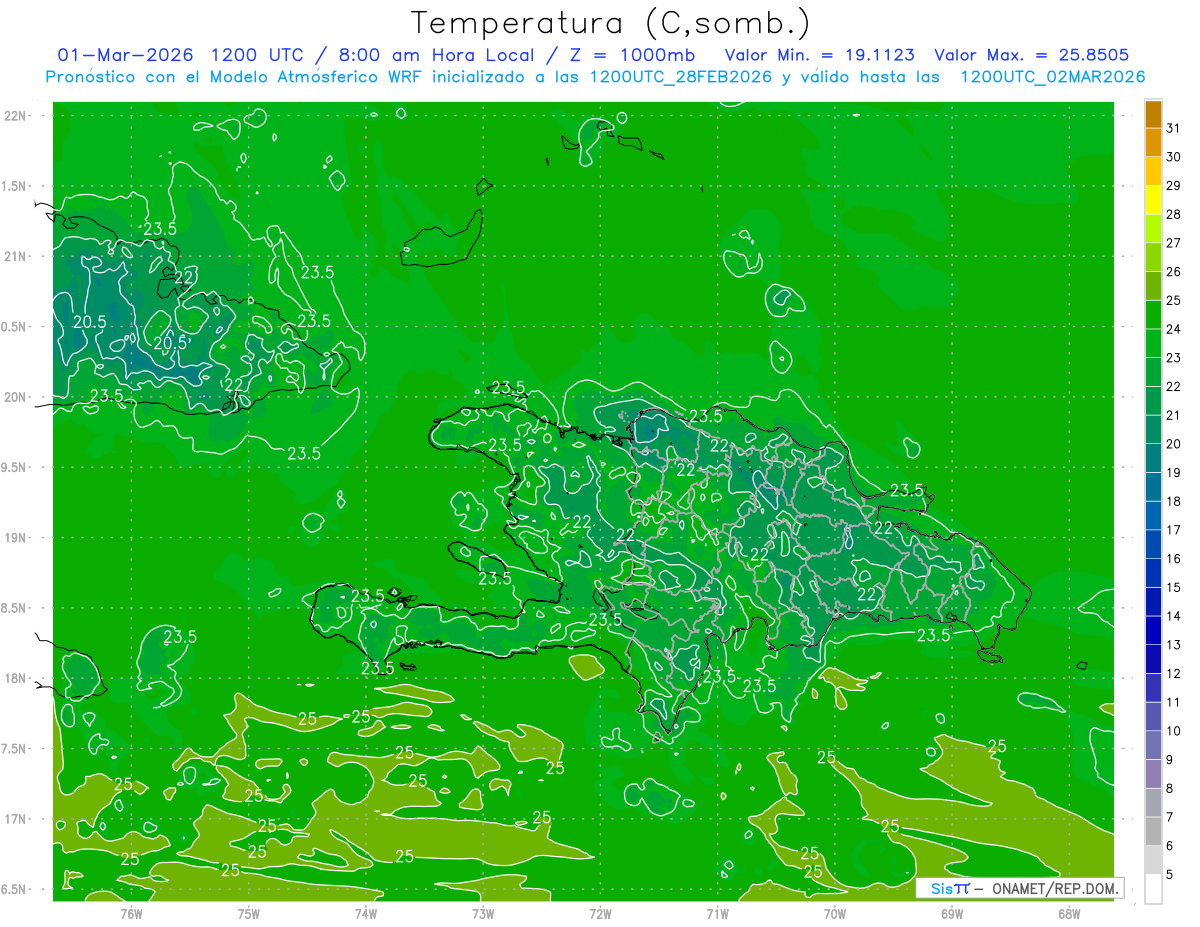Click the longitude label "75W"
Viewport: 1200px width, 927px height.
(248, 913)
